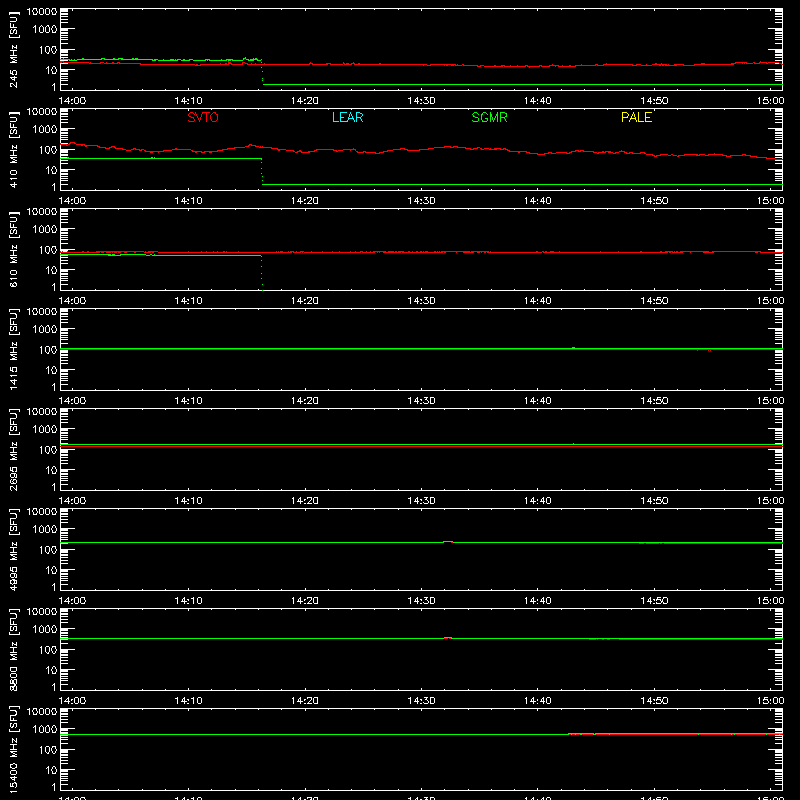
Task: Click the small green bump in 4995 MHz trace
Action: point(448,541)
